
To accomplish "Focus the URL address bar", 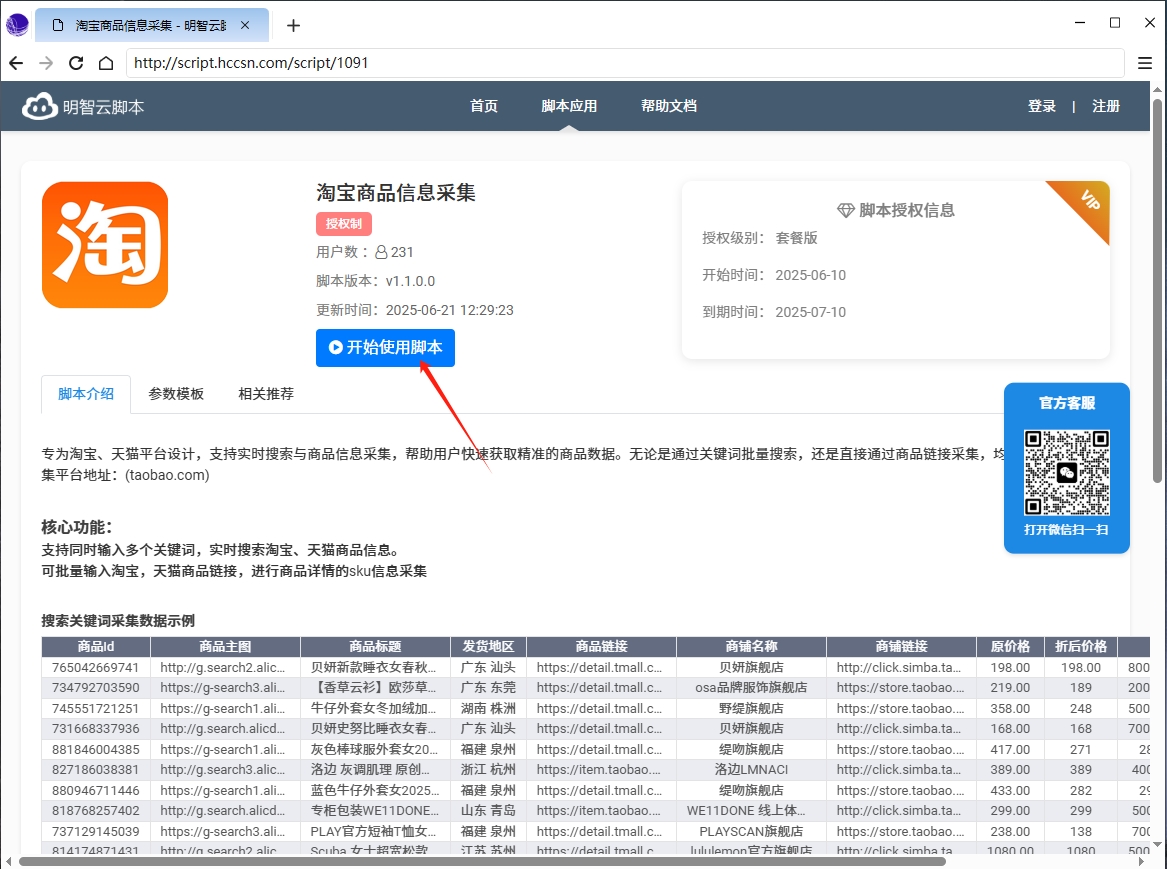I will click(x=624, y=63).
